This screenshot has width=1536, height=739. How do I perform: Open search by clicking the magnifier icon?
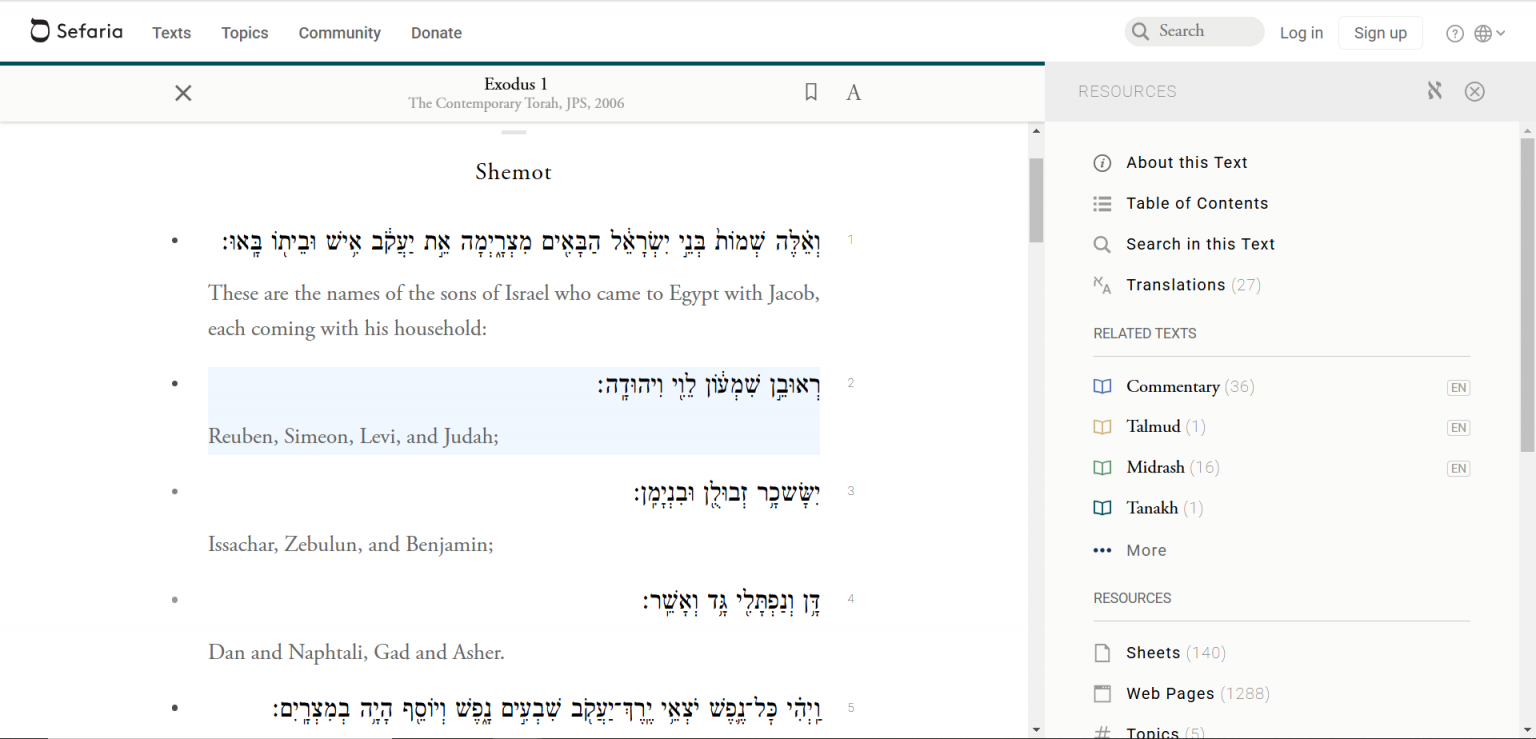(1139, 31)
